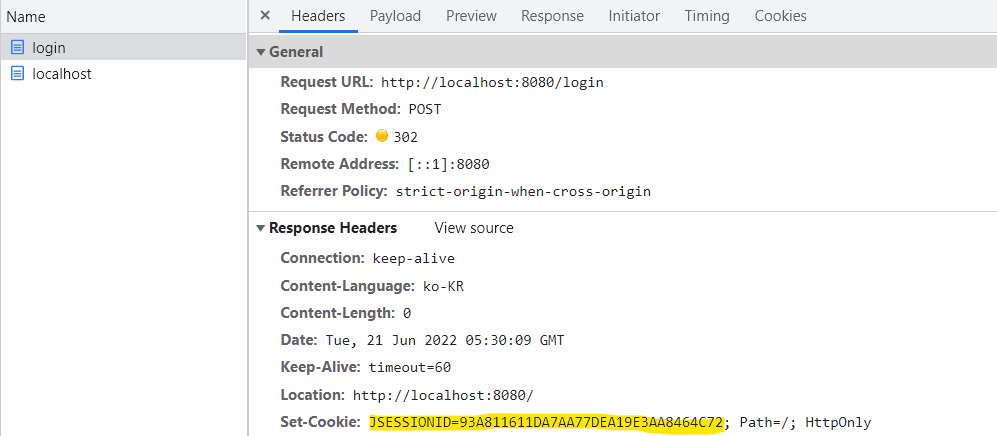The width and height of the screenshot is (997, 436).
Task: Open the Preview tab
Action: tap(471, 17)
